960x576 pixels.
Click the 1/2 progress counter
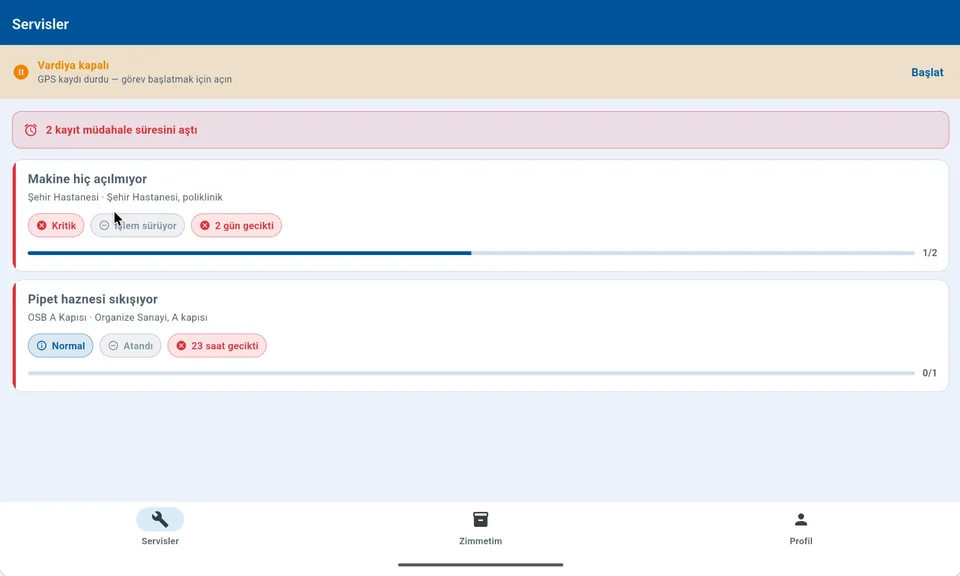[929, 253]
